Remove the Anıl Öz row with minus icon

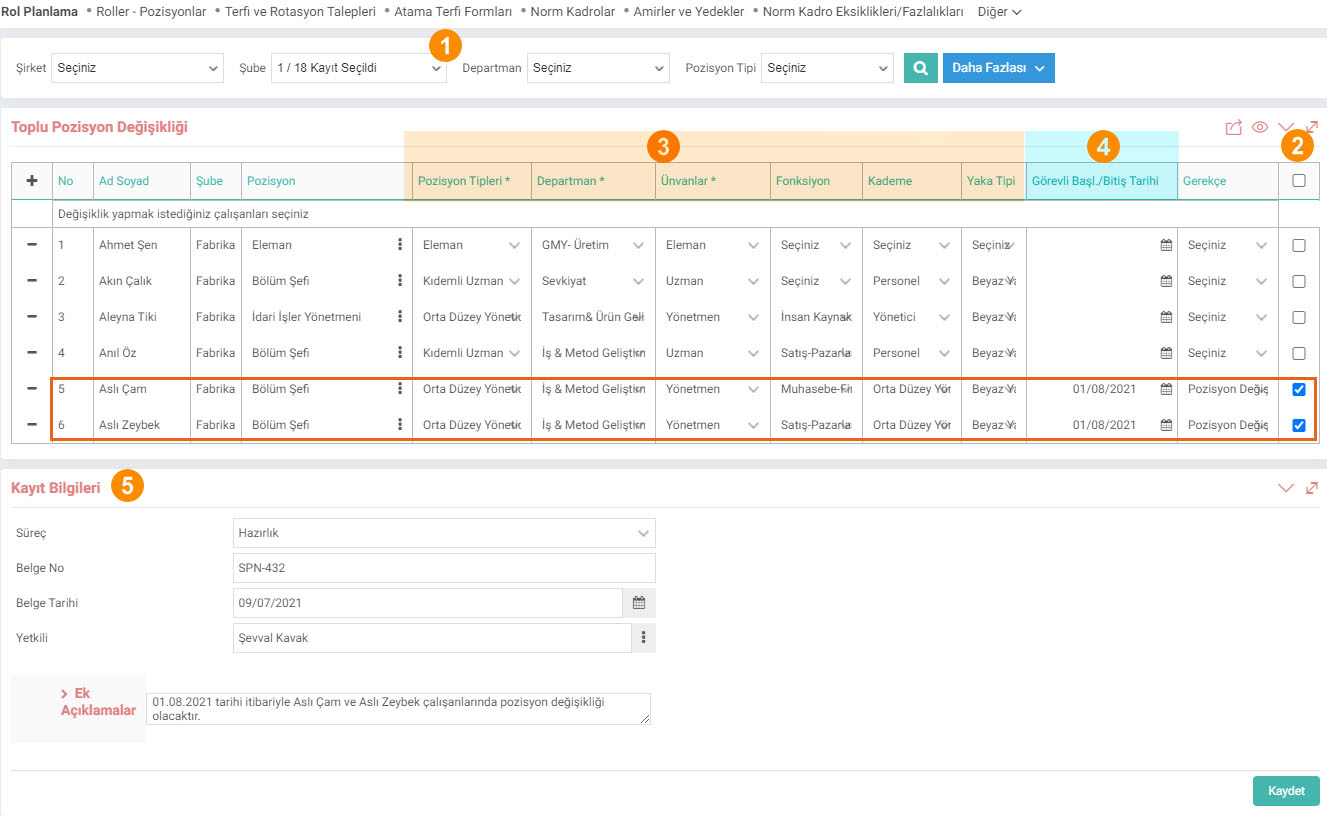click(32, 353)
